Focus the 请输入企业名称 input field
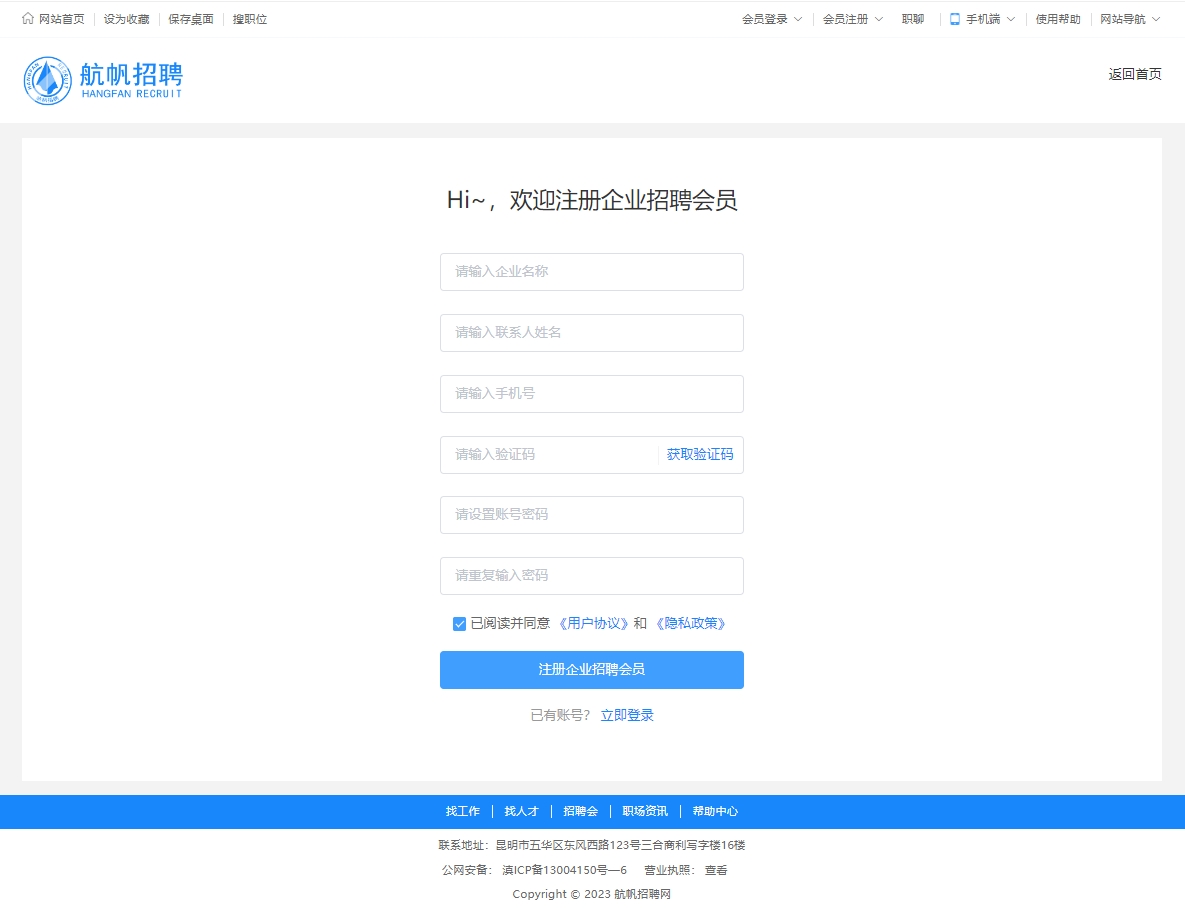Image resolution: width=1185 pixels, height=908 pixels. (x=591, y=272)
